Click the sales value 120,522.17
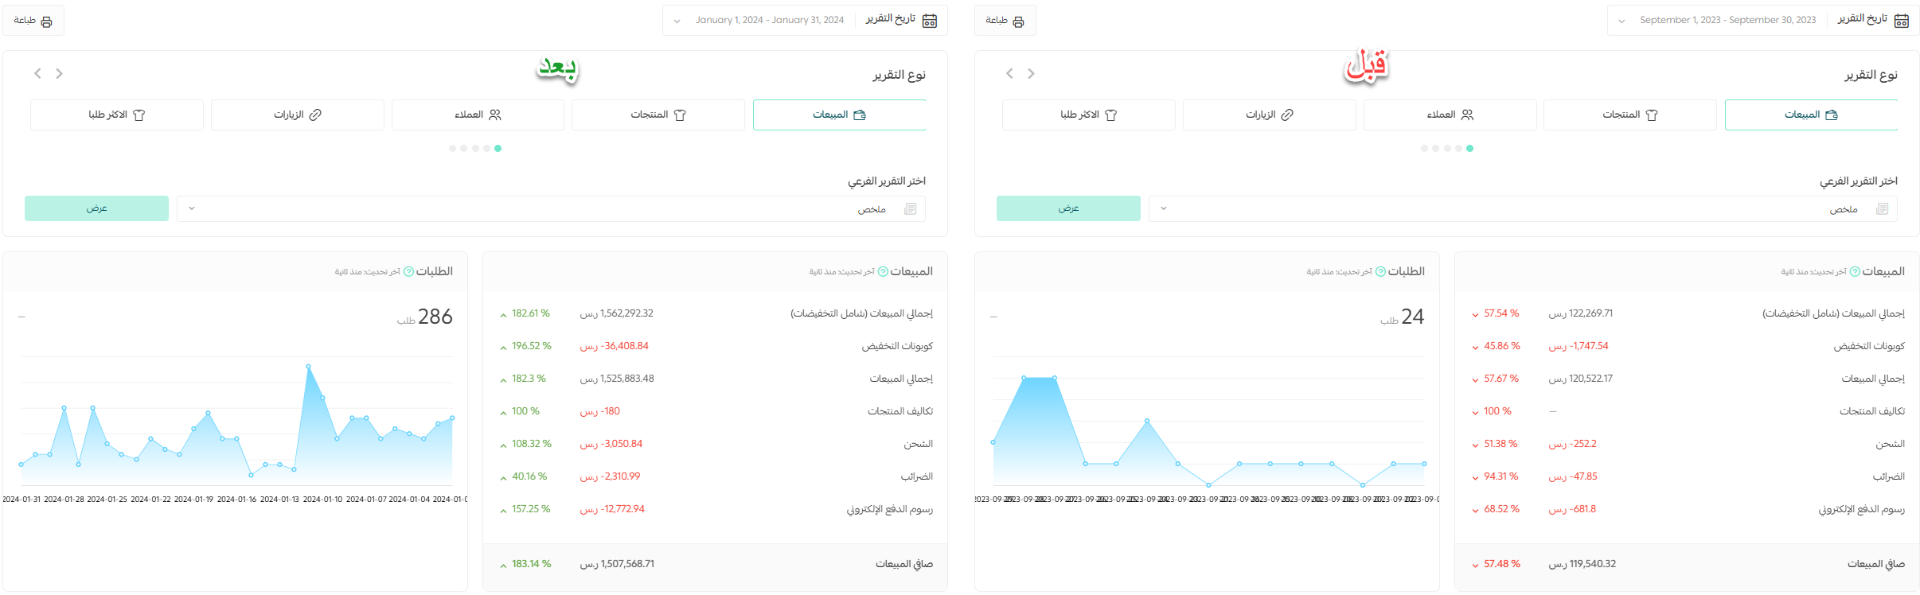This screenshot has width=1920, height=595. (x=1581, y=379)
